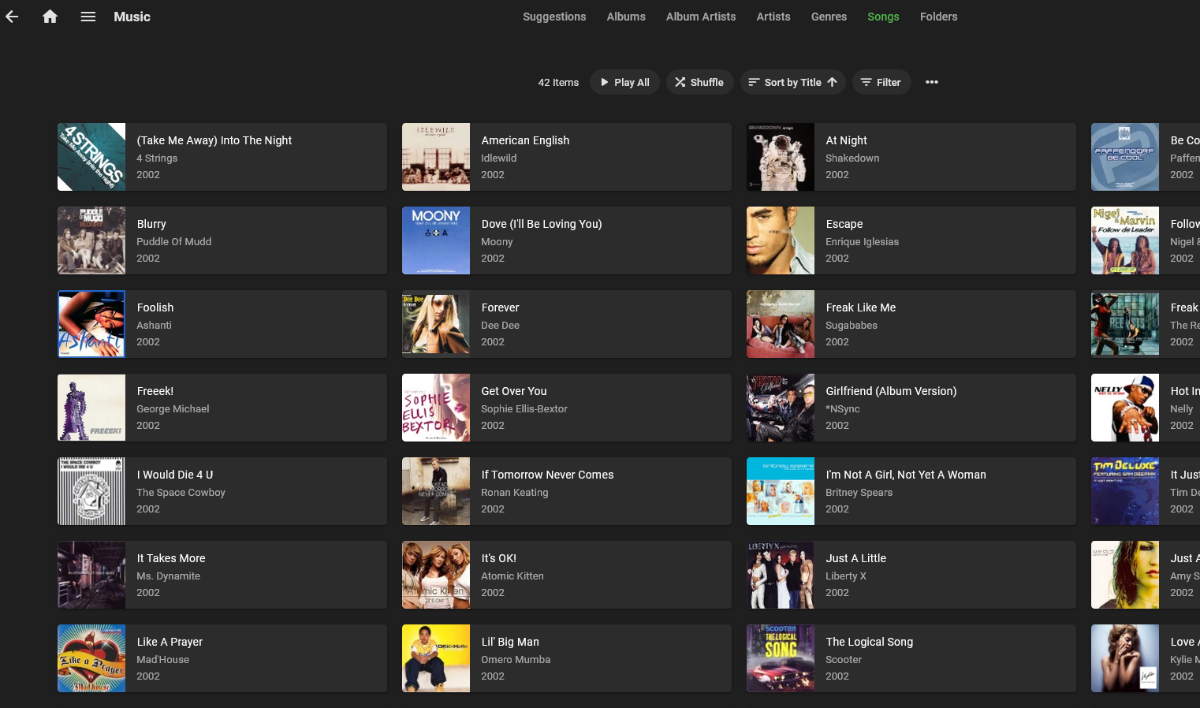
Task: Expand filter options via the Filter control
Action: pos(881,82)
